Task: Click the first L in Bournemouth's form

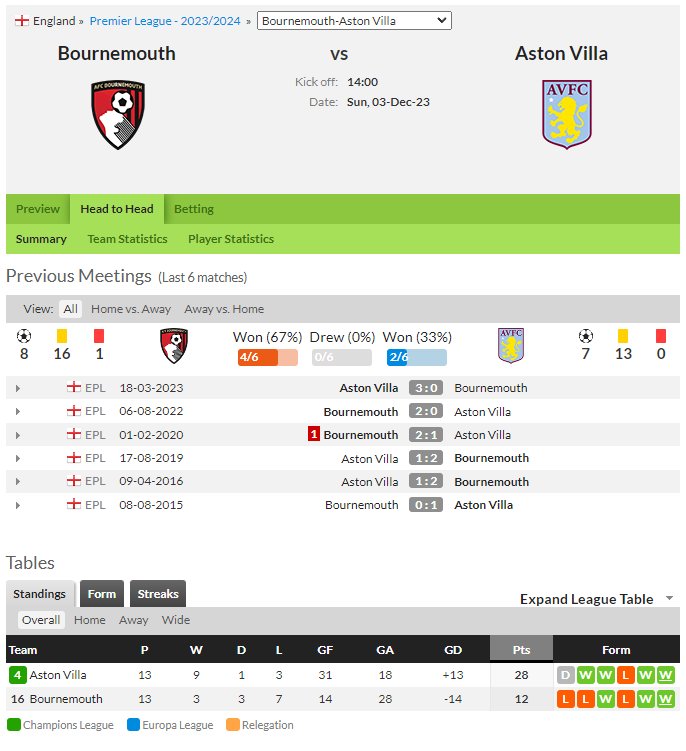Action: pos(565,699)
